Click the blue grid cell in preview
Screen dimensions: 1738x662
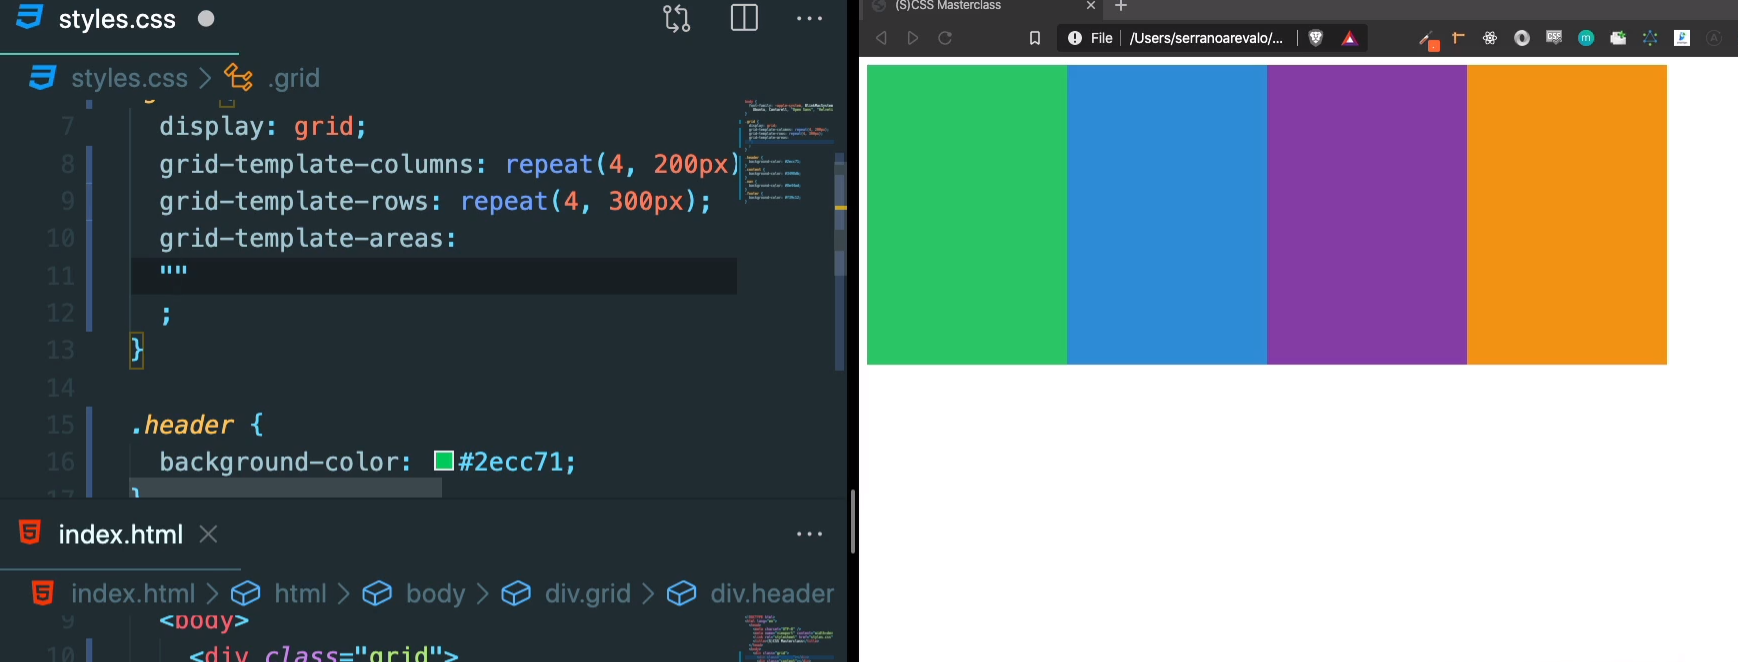(x=1167, y=215)
